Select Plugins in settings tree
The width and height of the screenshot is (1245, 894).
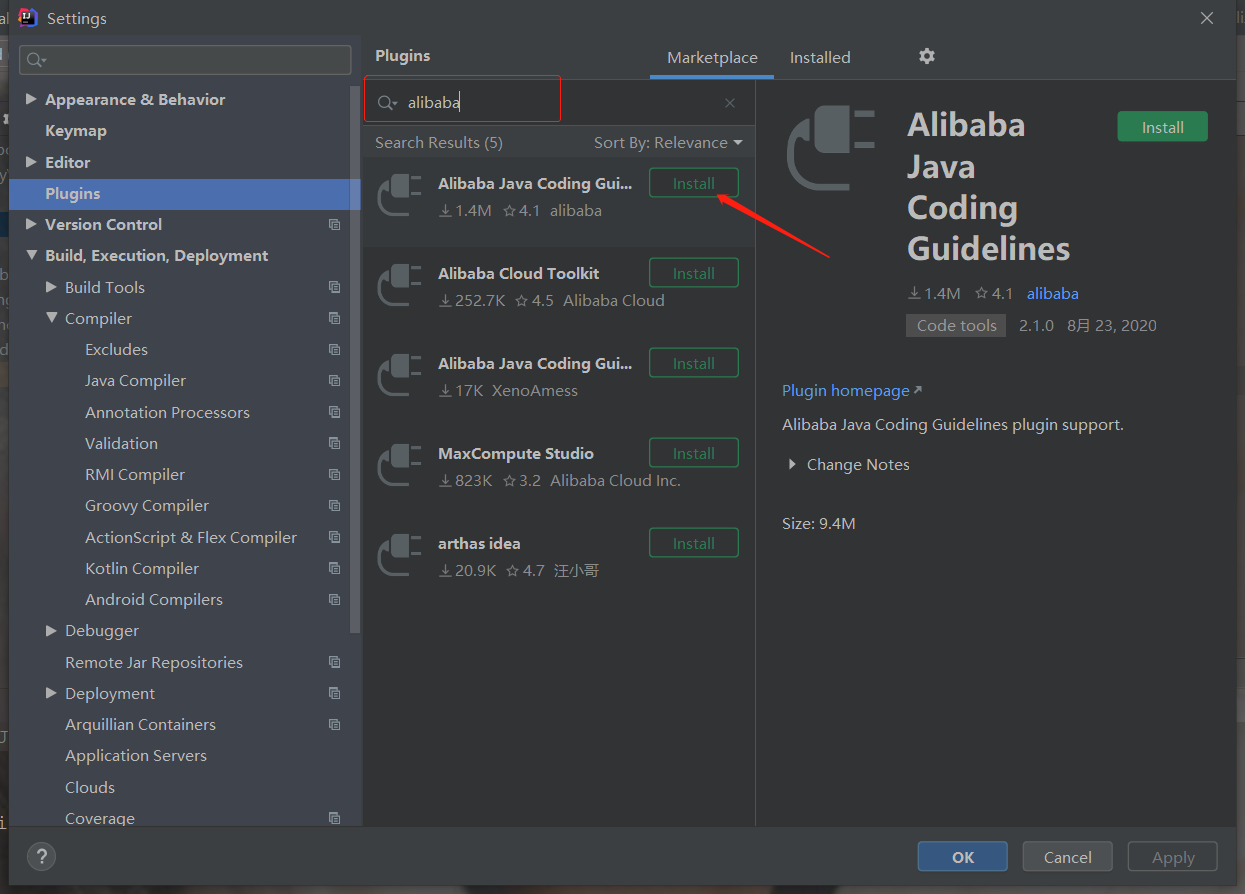[x=185, y=193]
